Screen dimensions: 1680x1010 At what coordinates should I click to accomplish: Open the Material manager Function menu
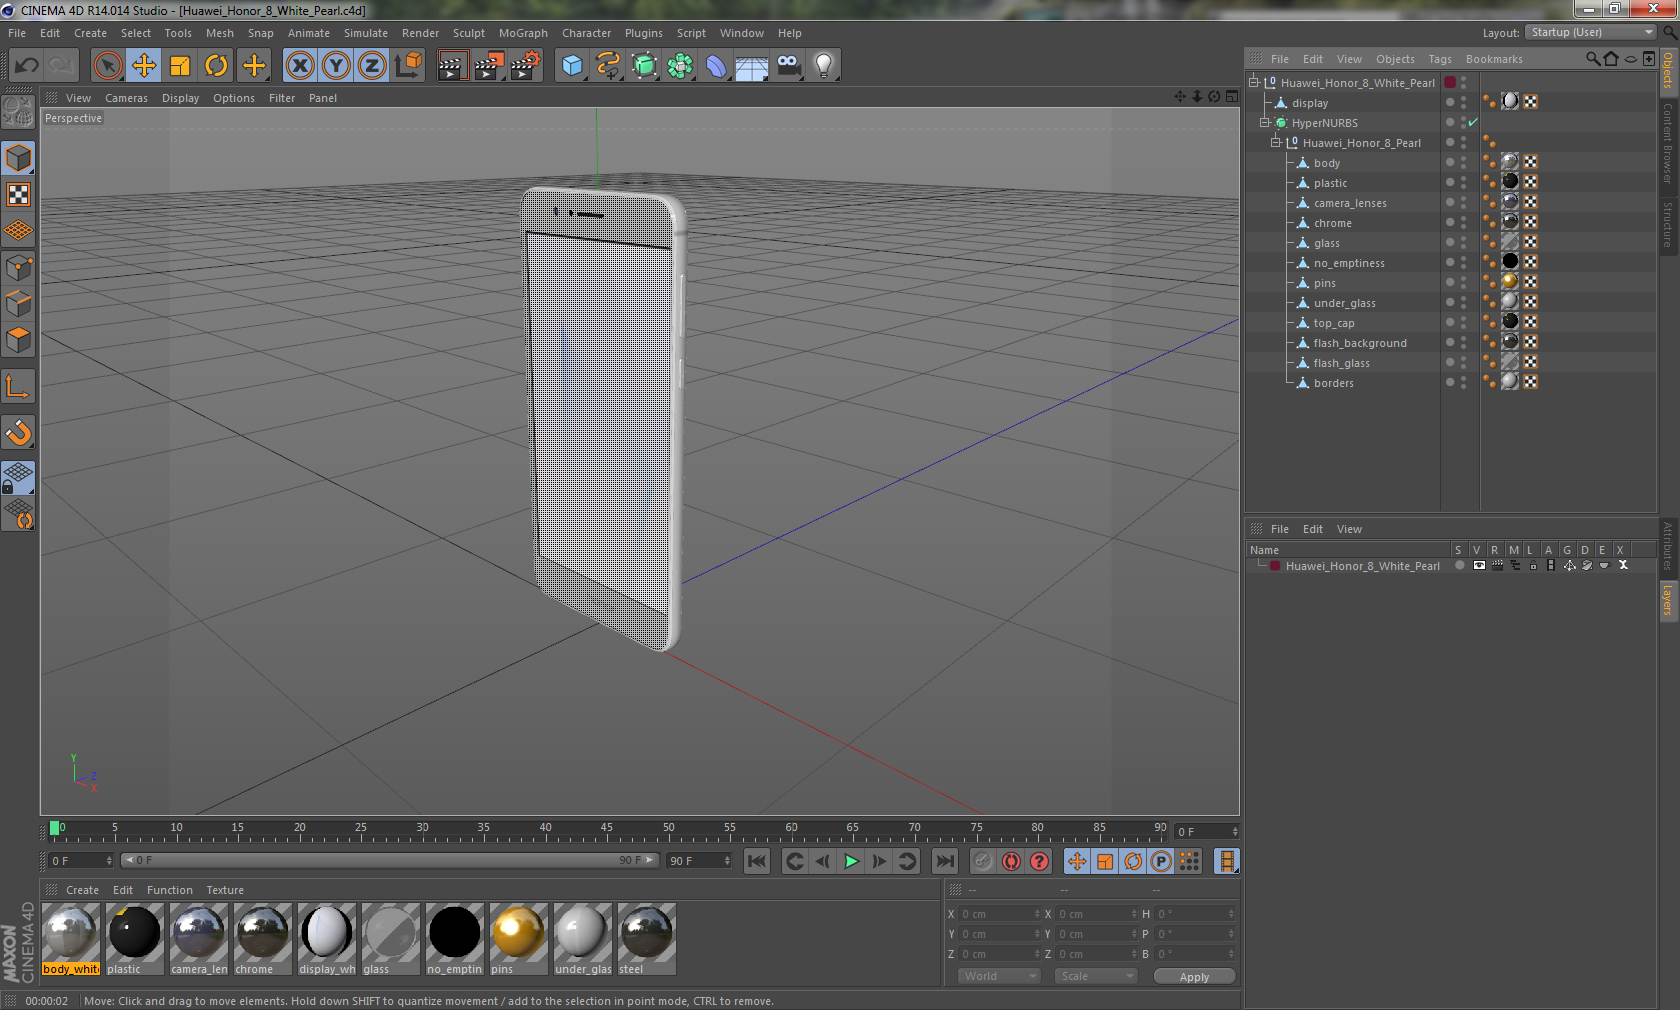click(x=169, y=890)
